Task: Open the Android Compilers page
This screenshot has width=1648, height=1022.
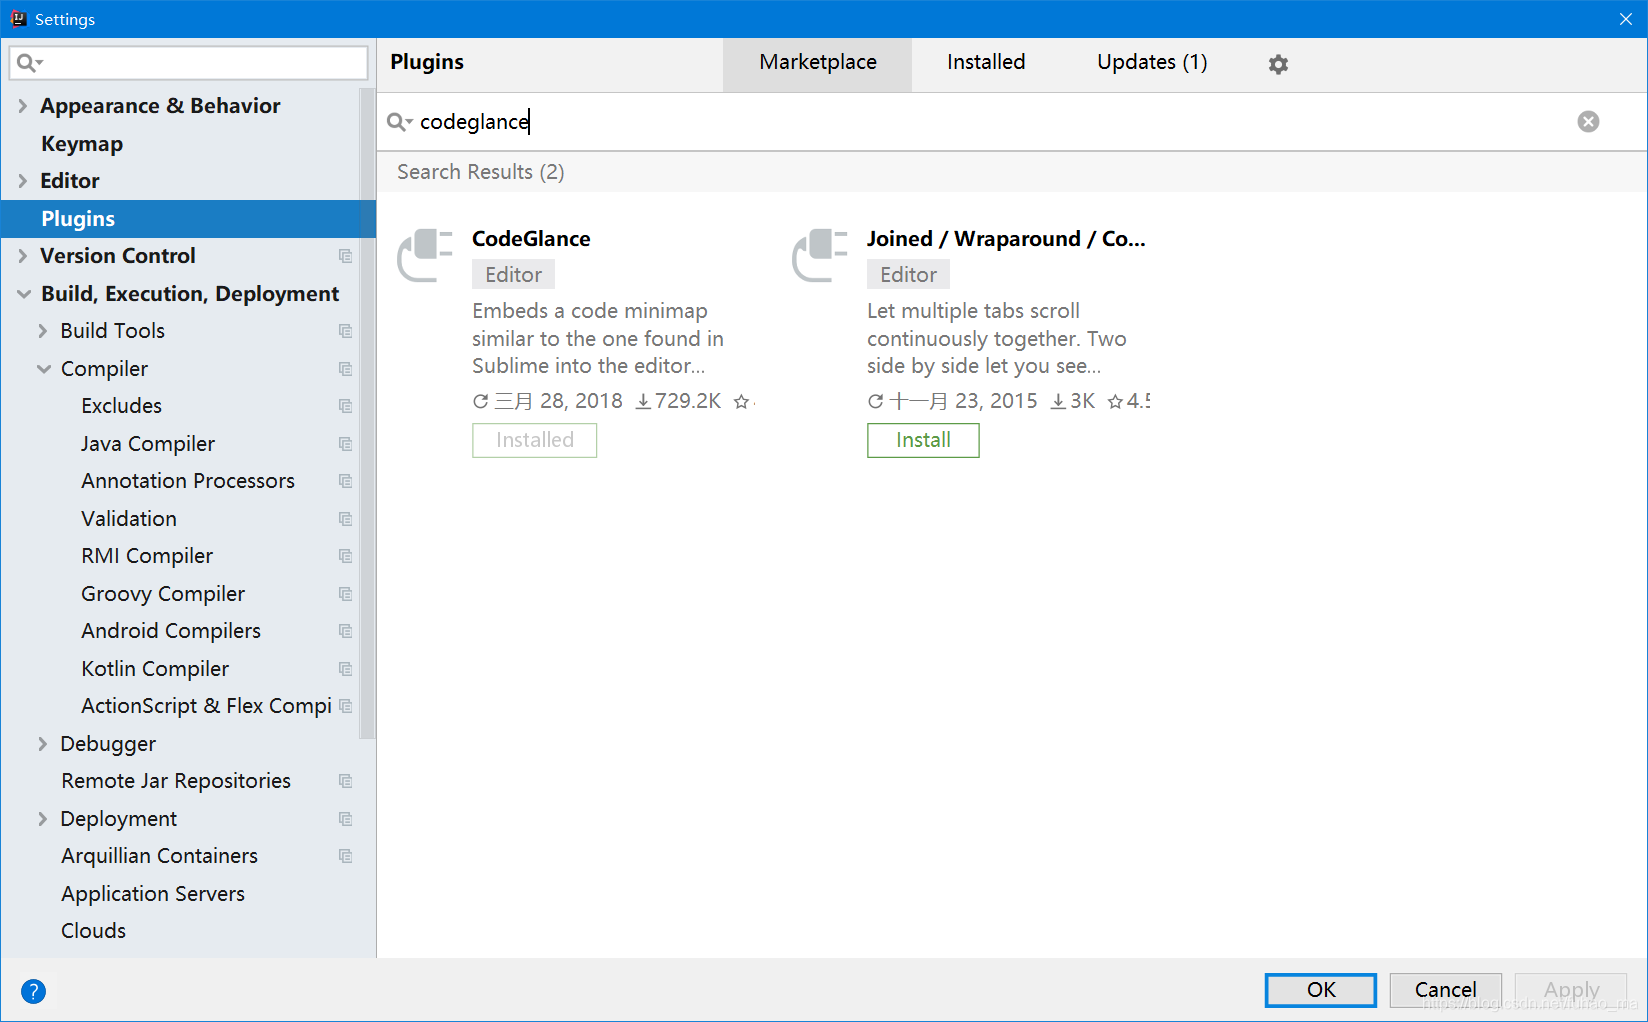Action: [171, 631]
